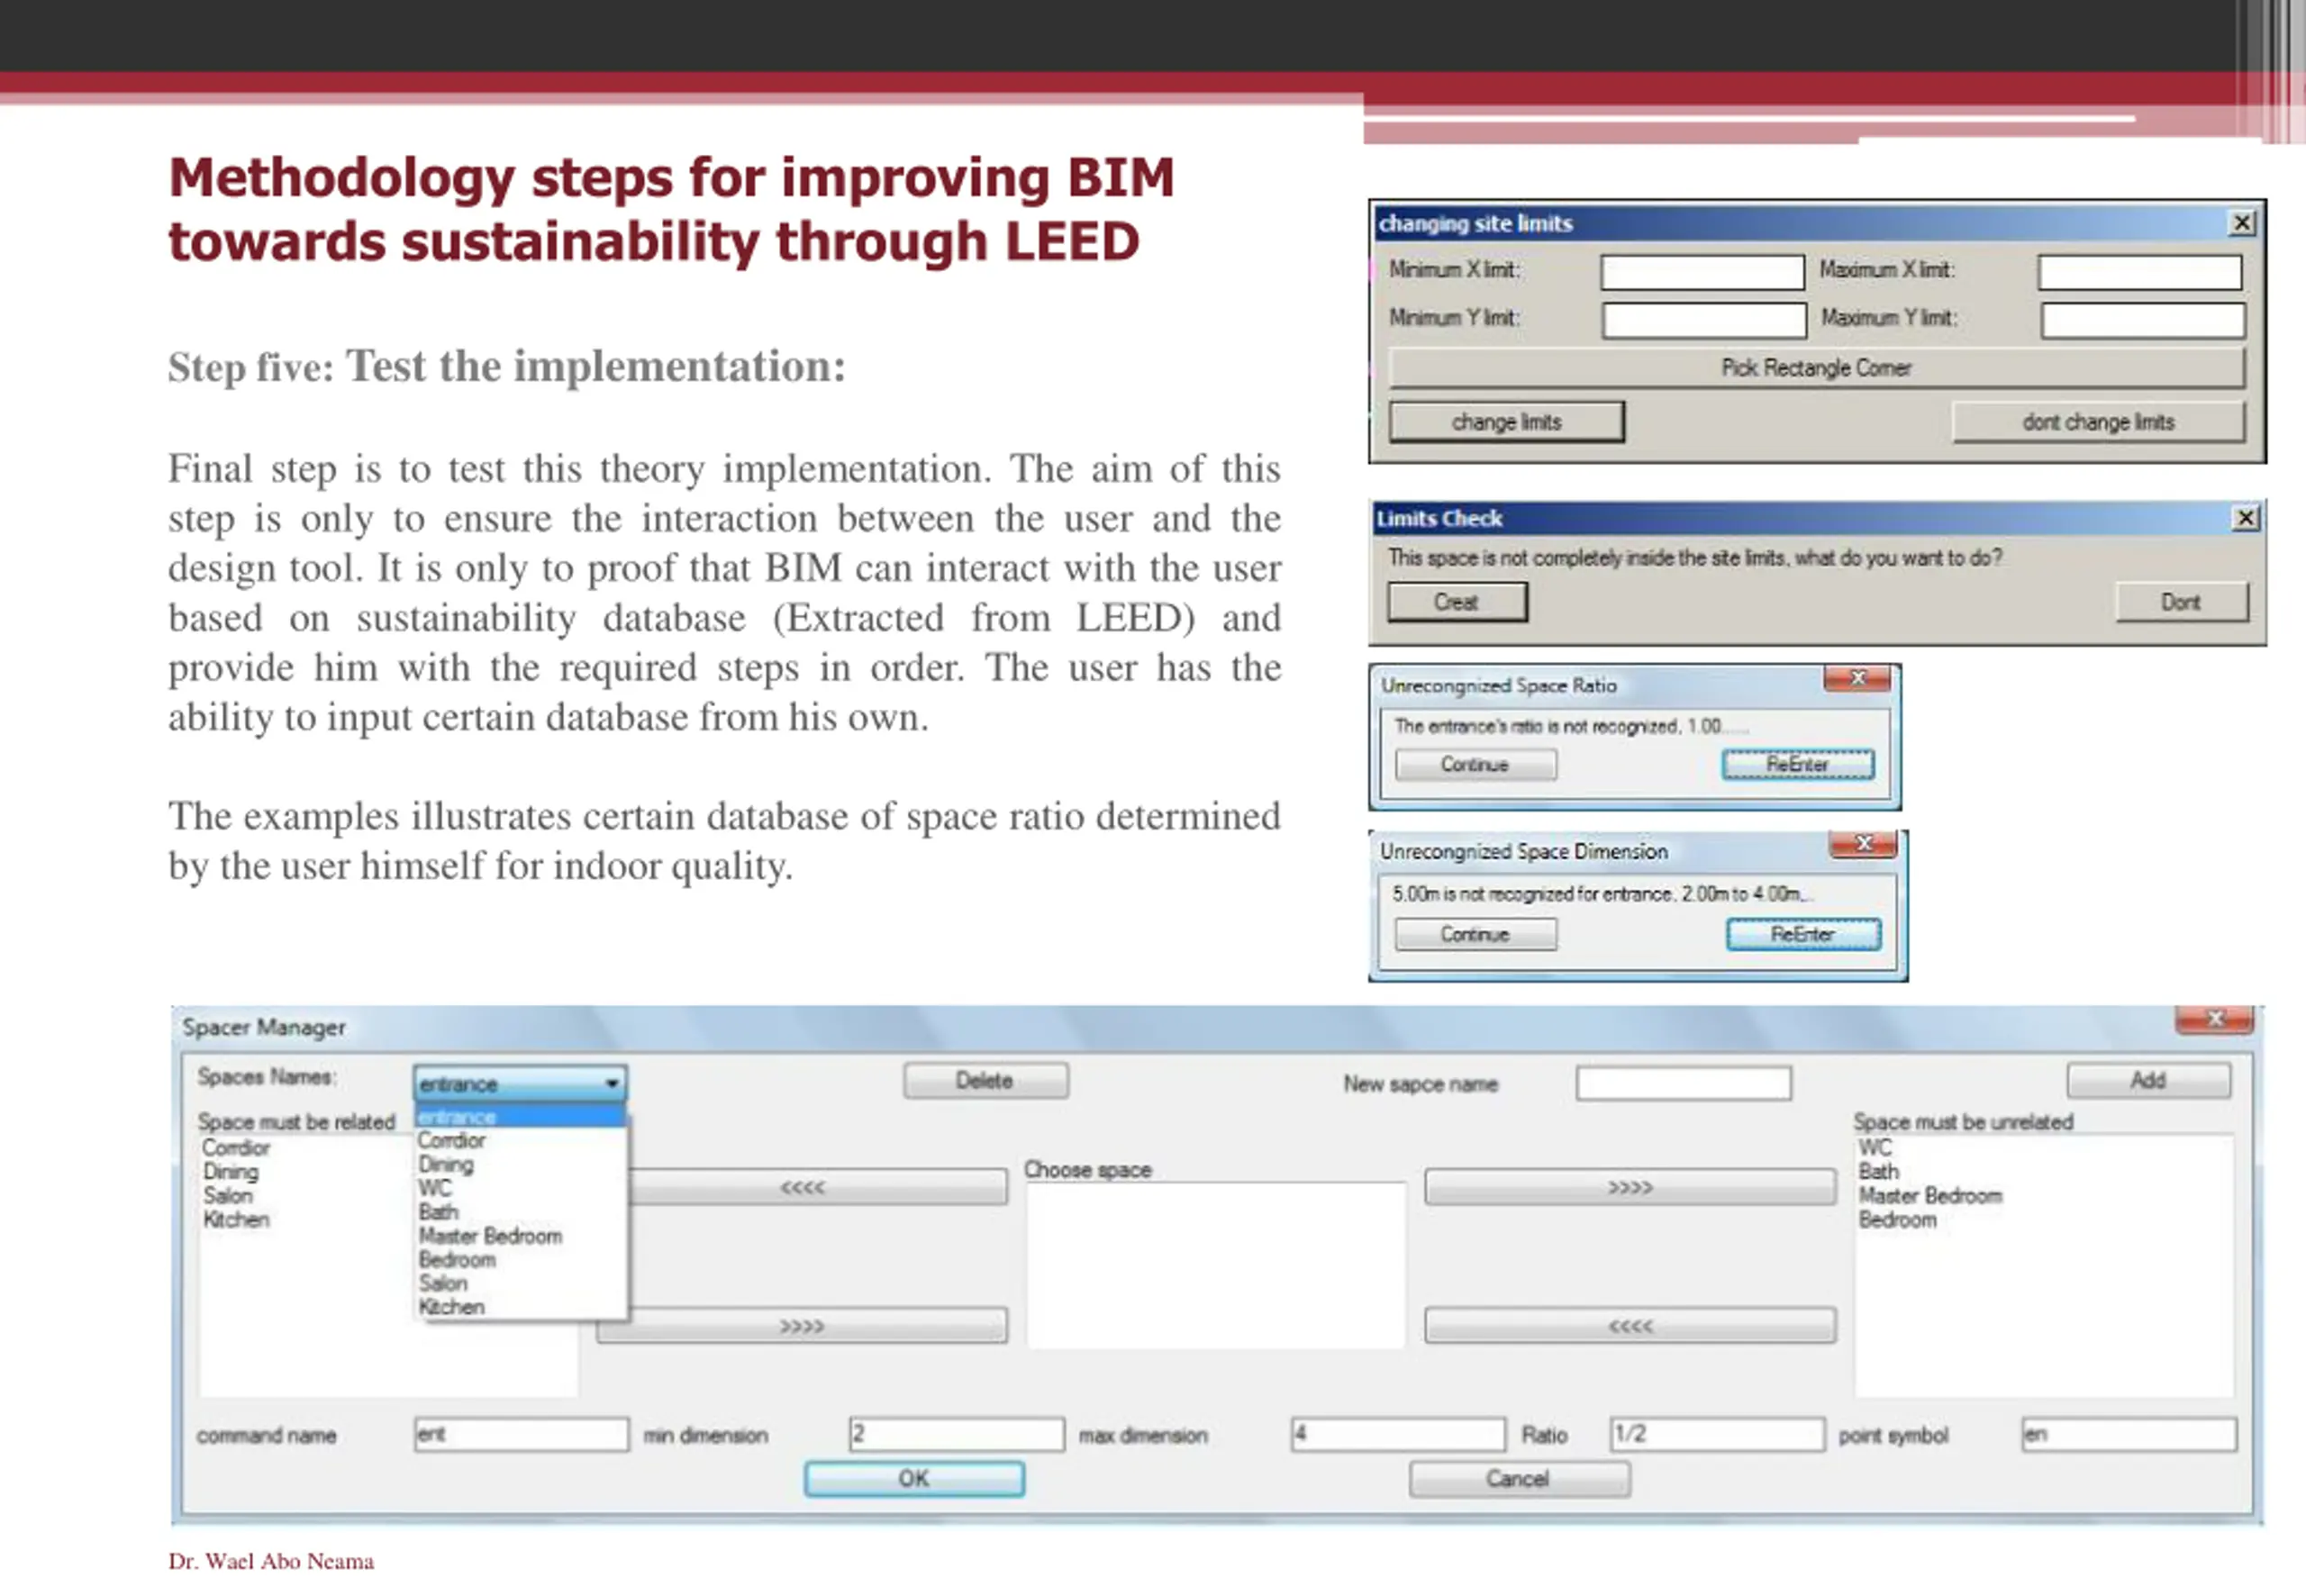Viewport: 2306px width, 1596px height.
Task: Select Dining in Space must be related list
Action: 231,1172
